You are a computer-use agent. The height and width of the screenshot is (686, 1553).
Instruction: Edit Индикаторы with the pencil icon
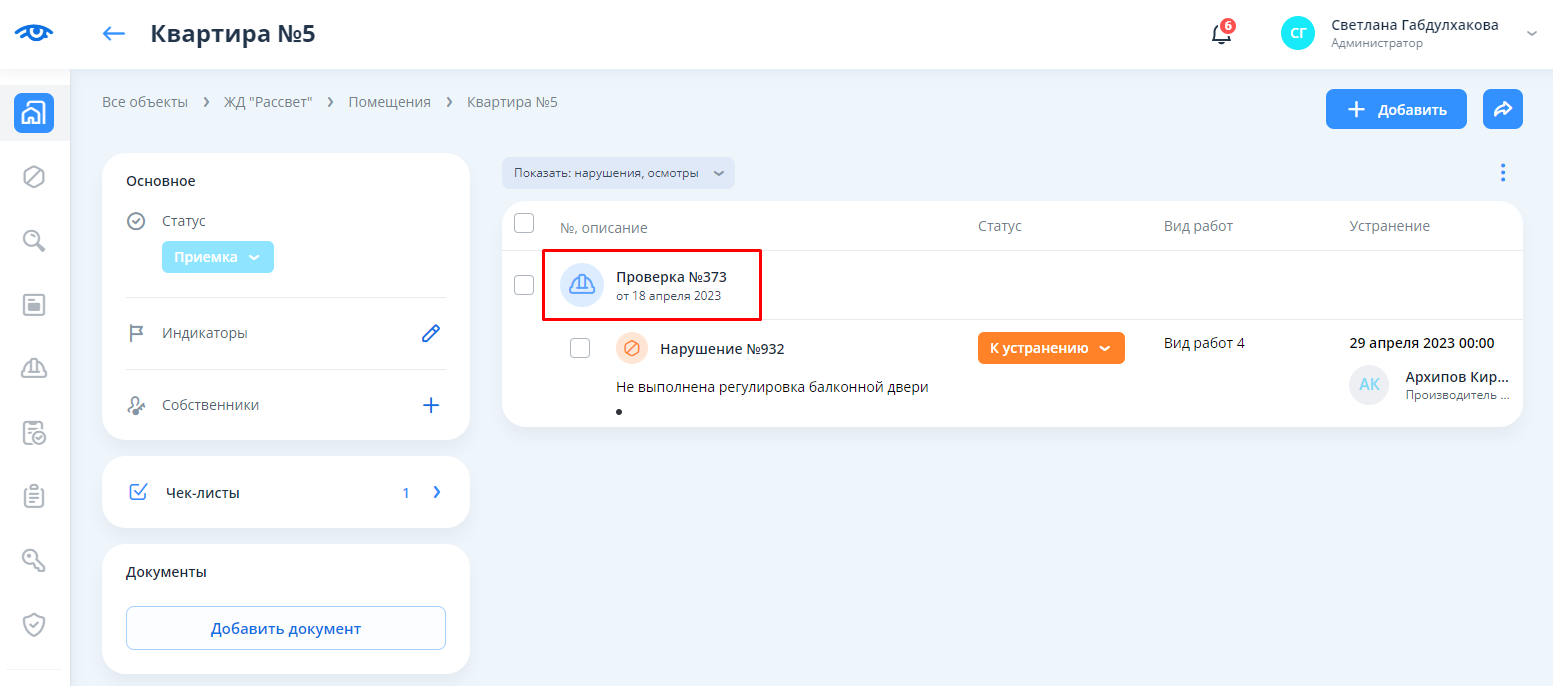coord(431,334)
